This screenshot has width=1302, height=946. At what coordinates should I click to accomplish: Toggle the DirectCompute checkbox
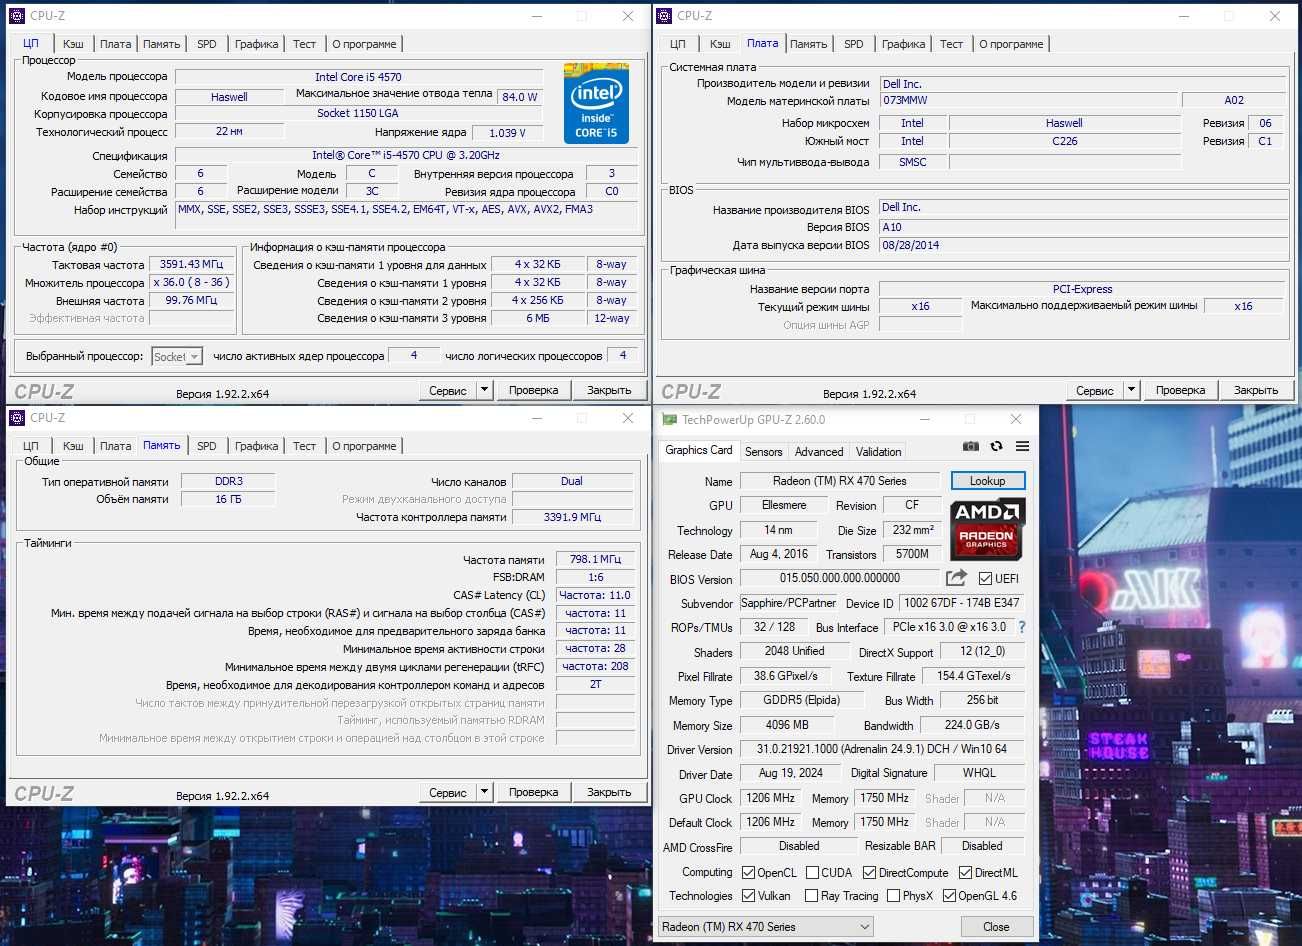click(869, 873)
